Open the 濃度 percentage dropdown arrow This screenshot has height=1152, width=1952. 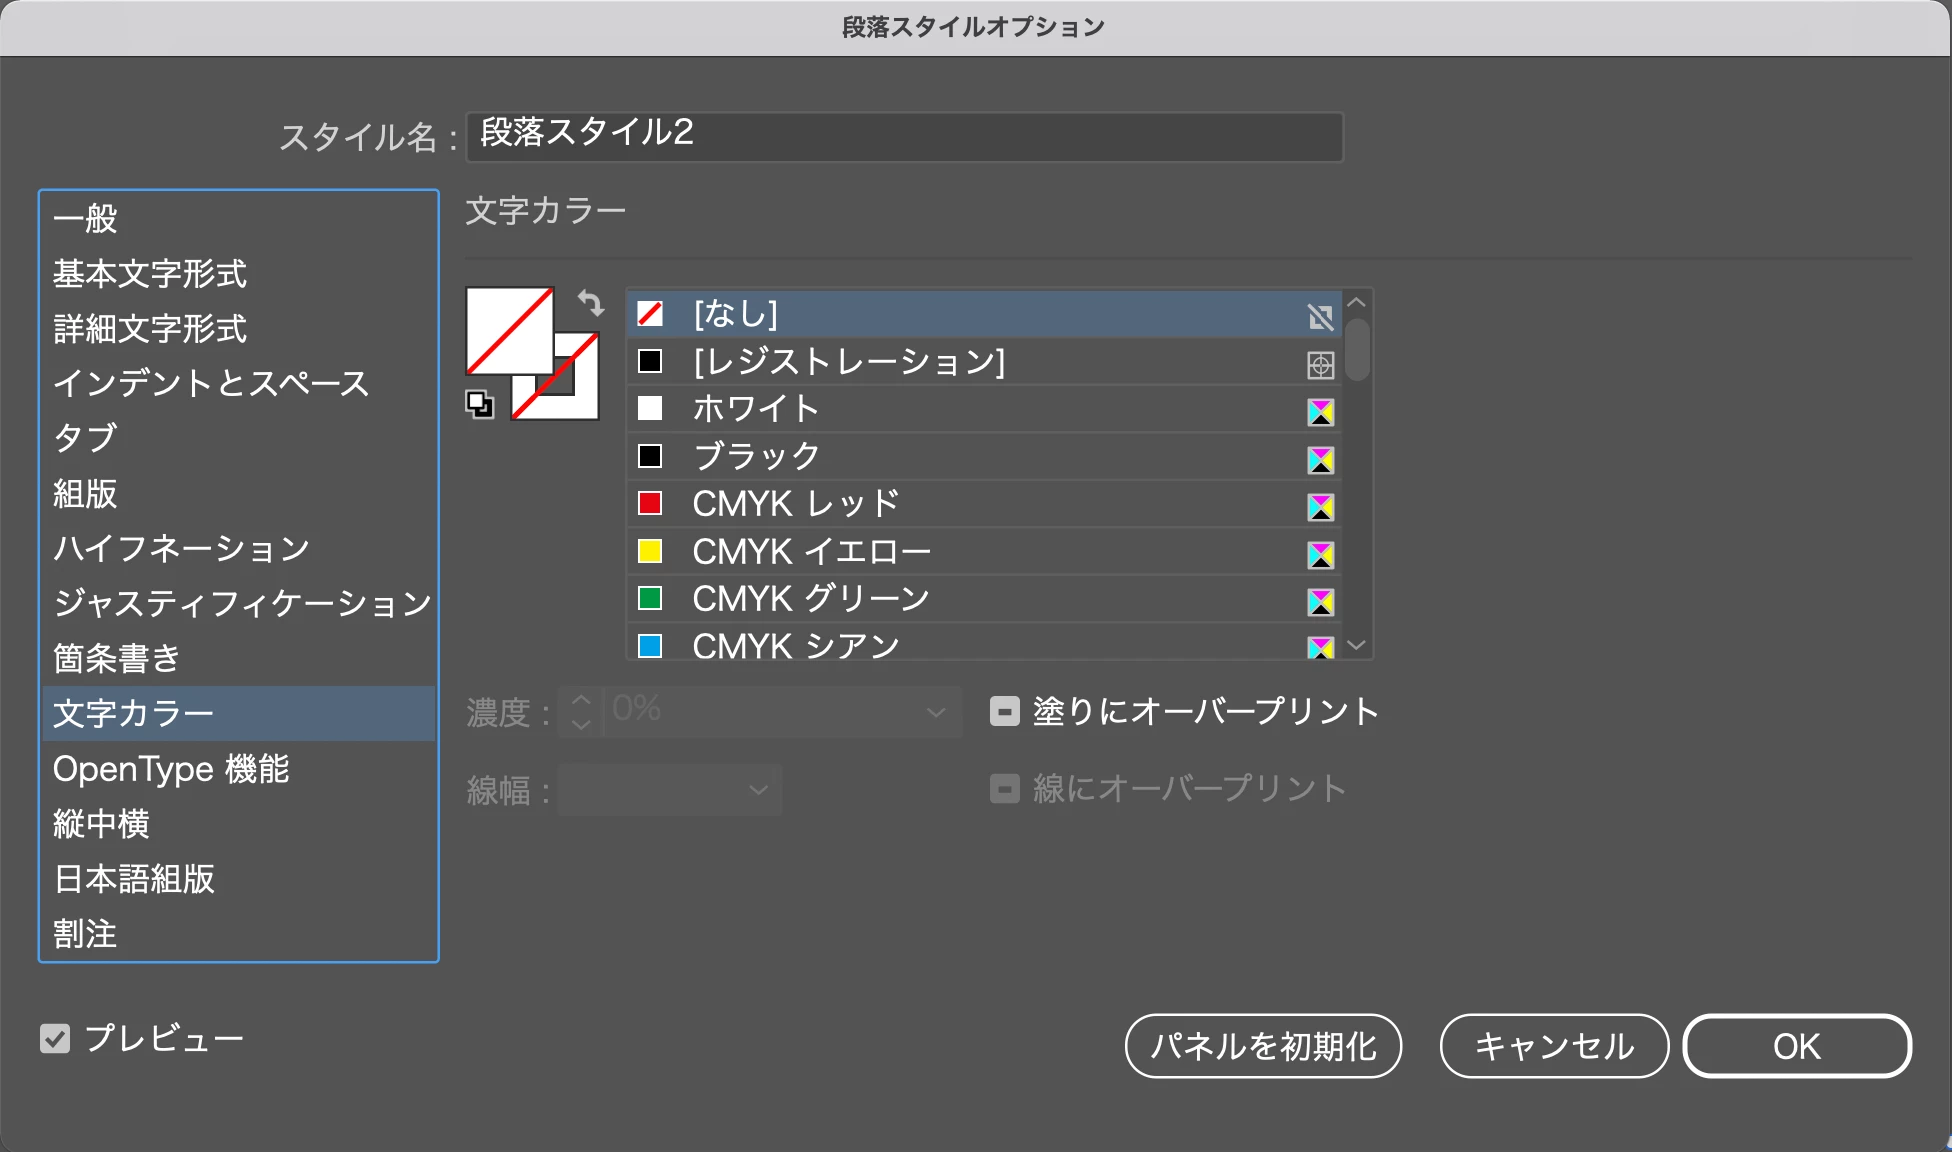point(936,712)
